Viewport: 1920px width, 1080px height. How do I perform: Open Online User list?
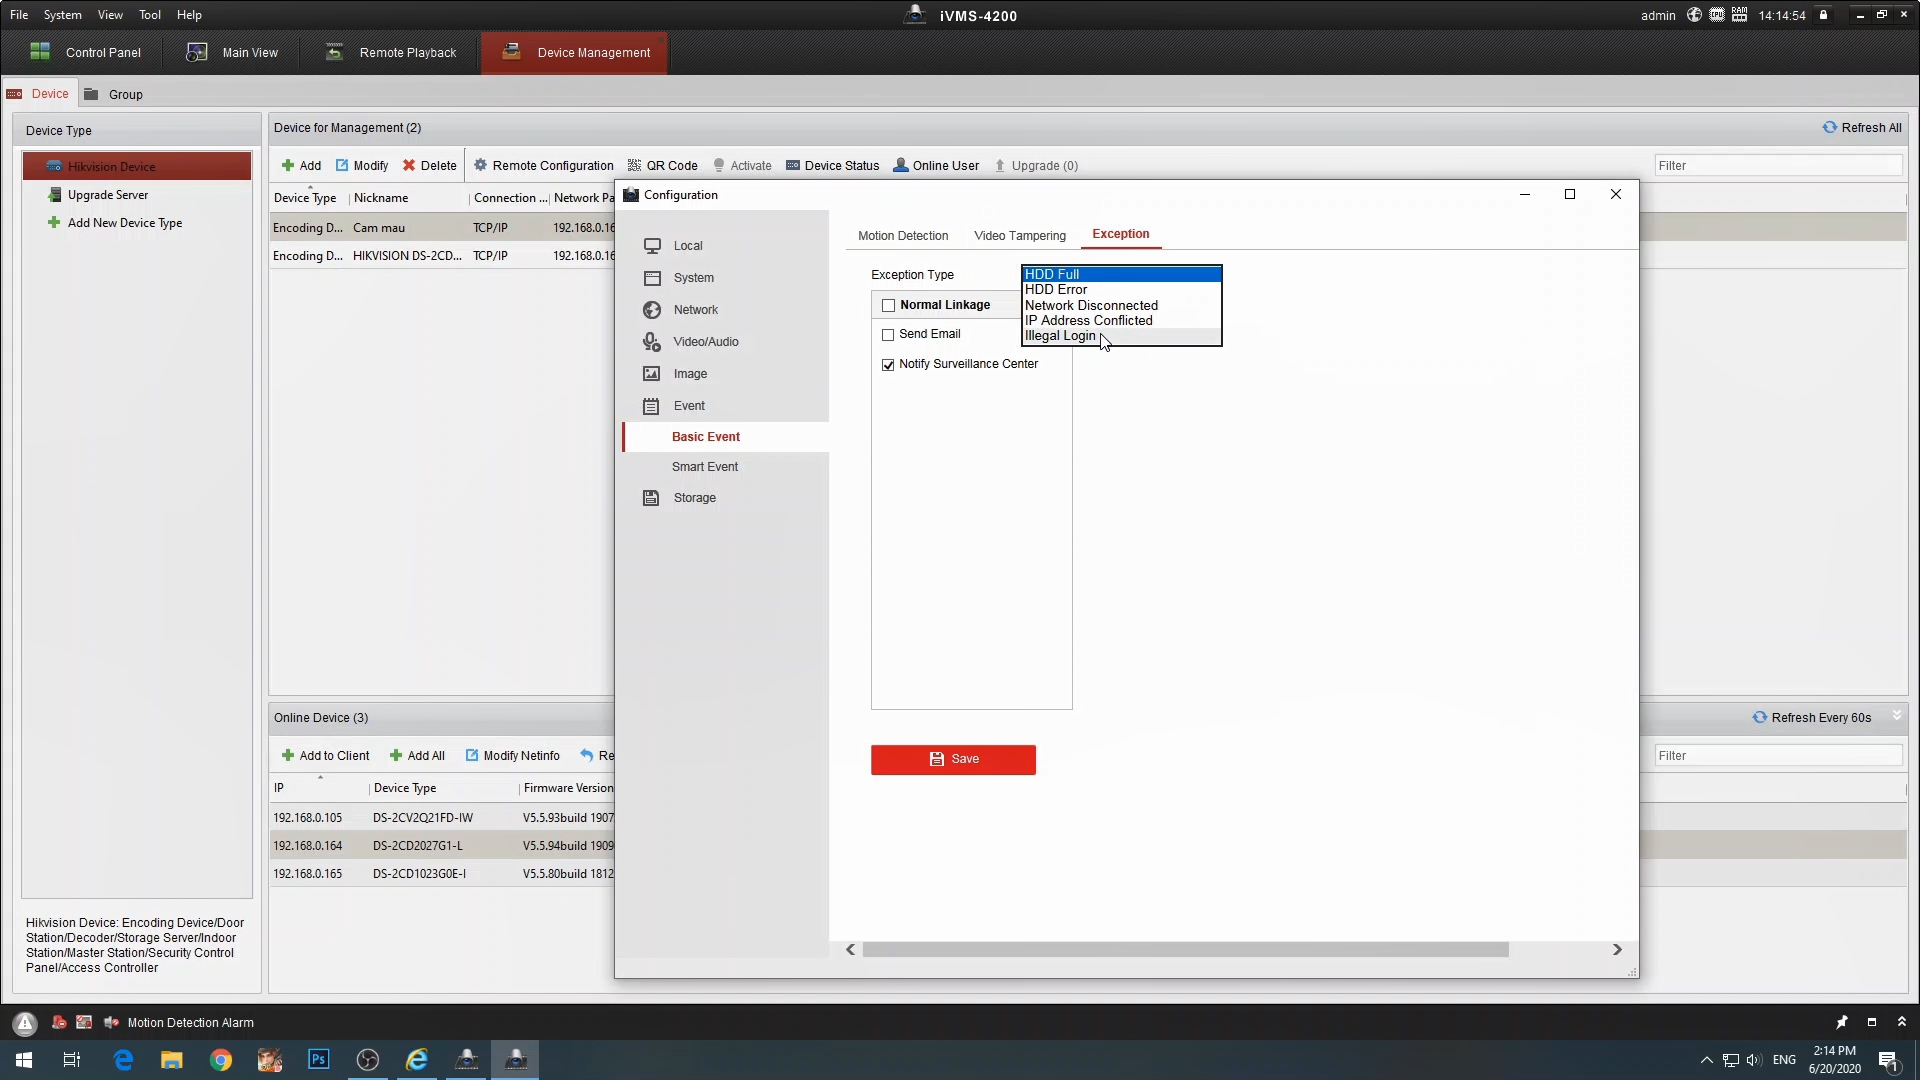[936, 166]
